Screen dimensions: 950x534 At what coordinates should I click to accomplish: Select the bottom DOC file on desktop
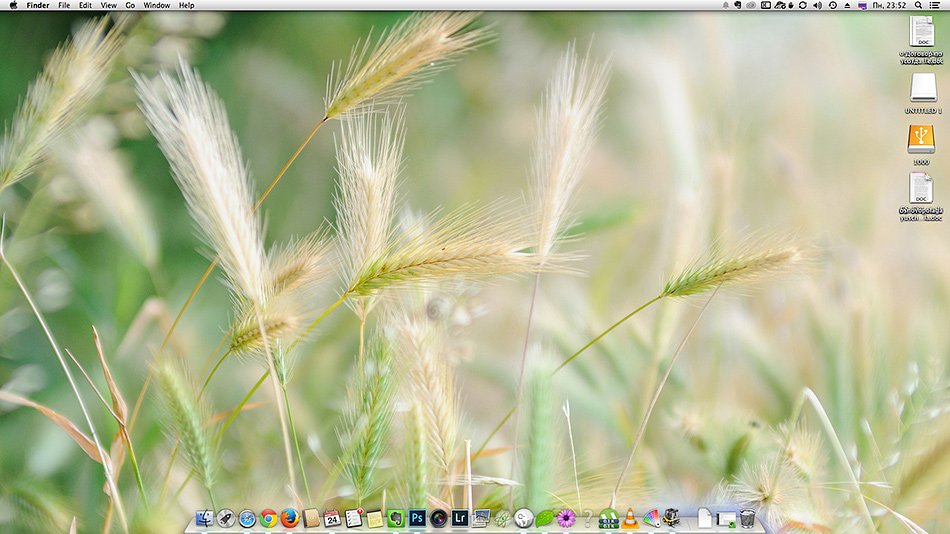[921, 188]
